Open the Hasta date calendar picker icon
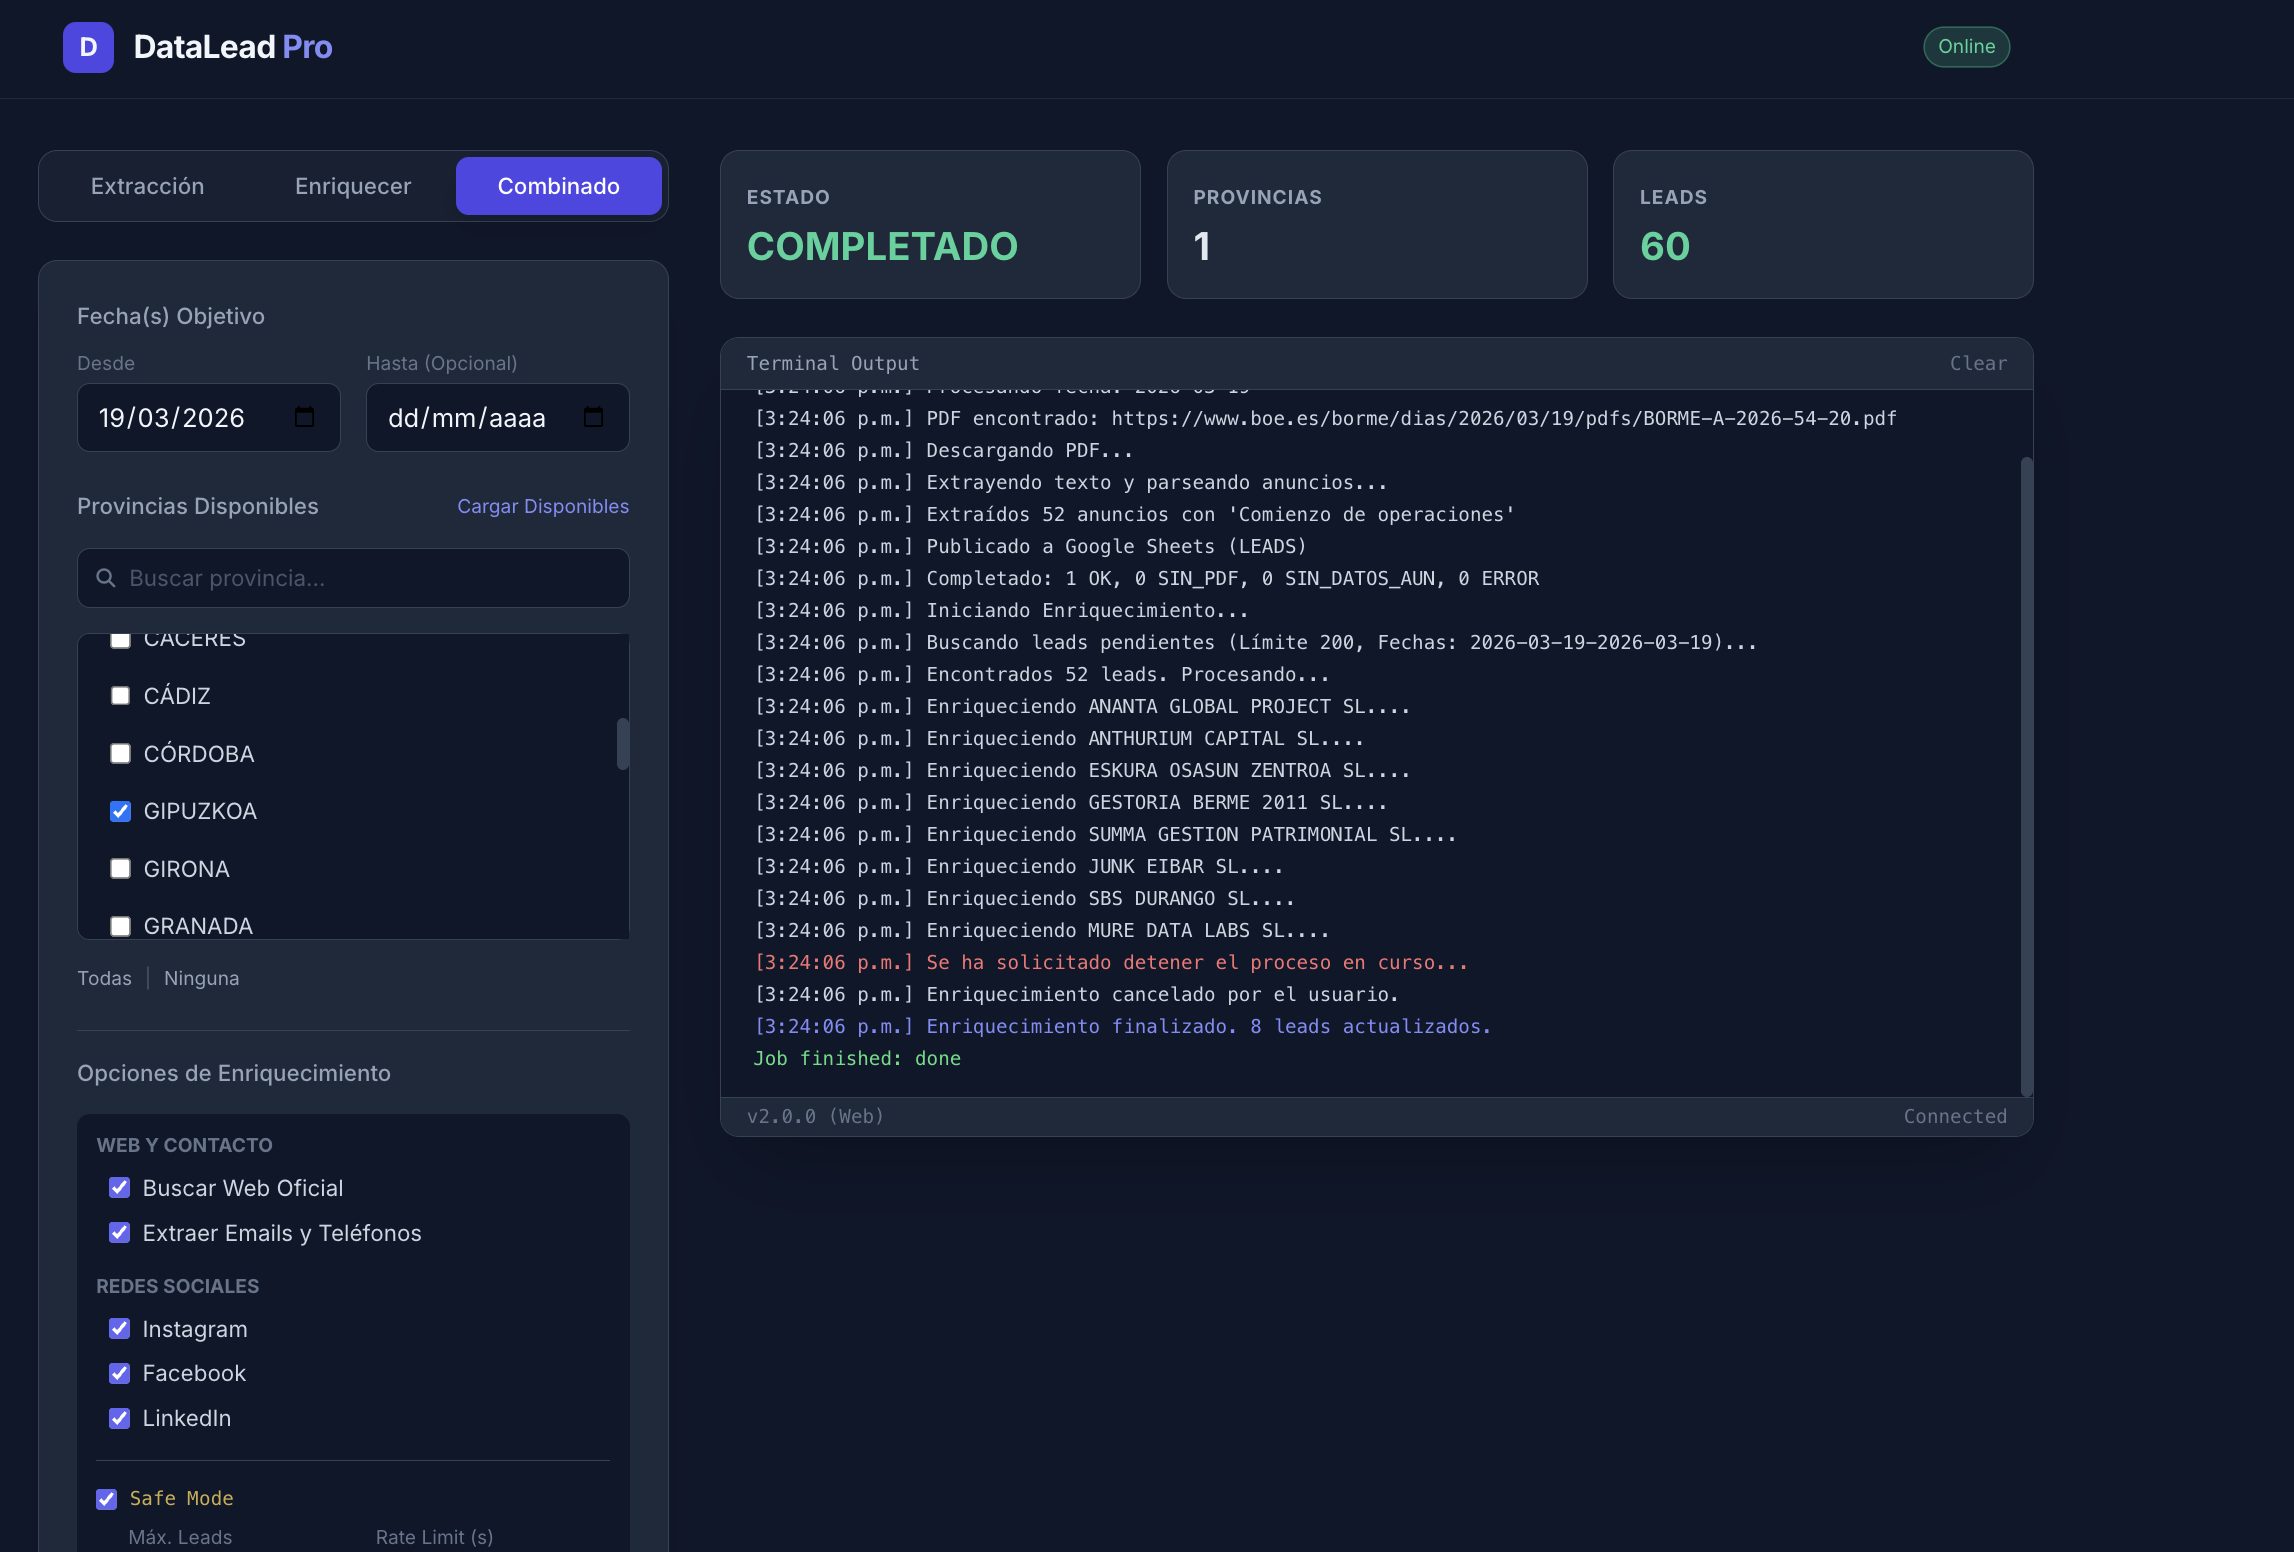The image size is (2294, 1552). click(x=593, y=417)
